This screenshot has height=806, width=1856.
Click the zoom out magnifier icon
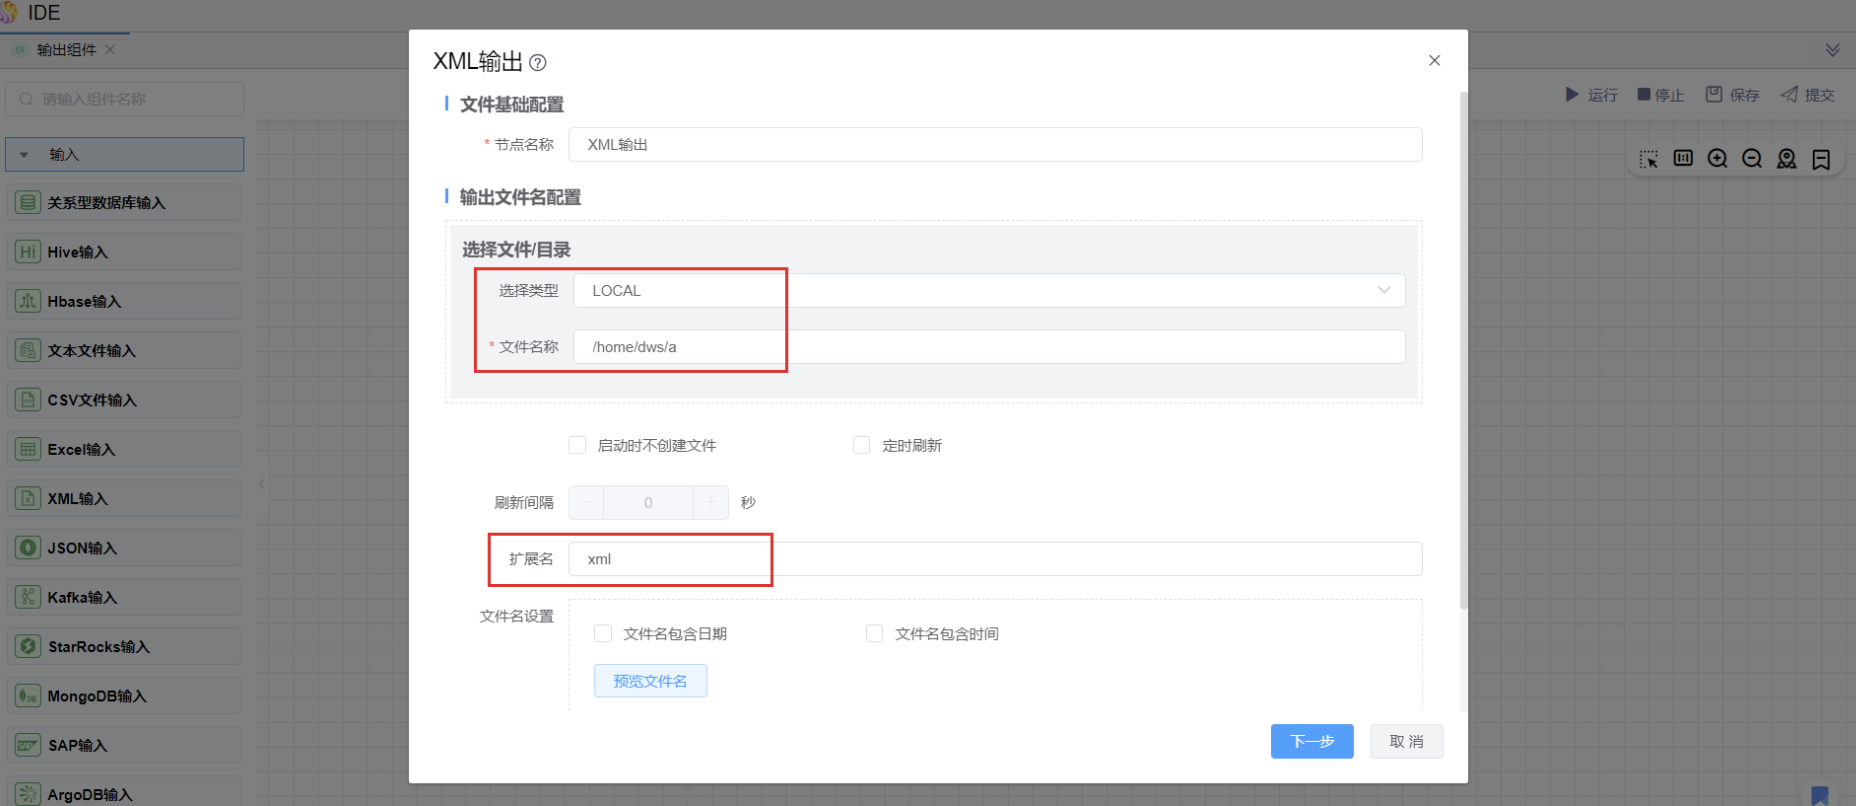coord(1752,159)
